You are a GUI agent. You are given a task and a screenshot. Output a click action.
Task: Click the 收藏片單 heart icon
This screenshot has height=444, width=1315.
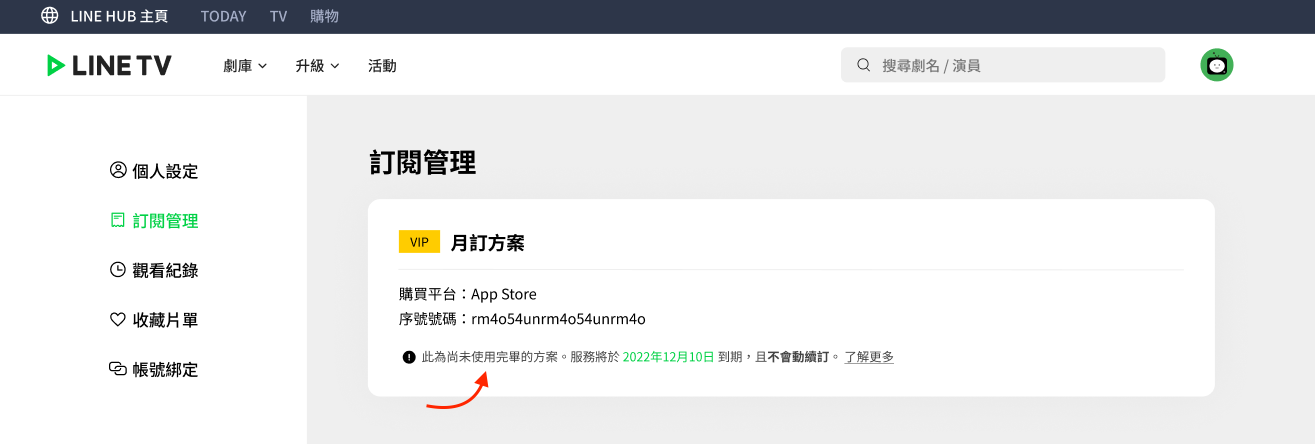pos(118,319)
